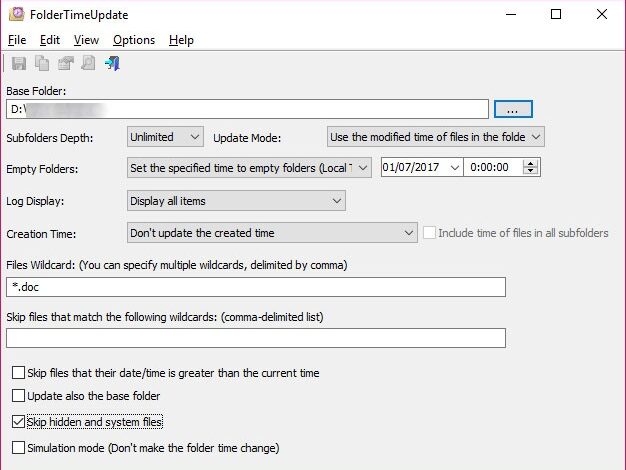Expand the Creation Time dropdown
Viewport: 626px width, 470px height.
(272, 233)
